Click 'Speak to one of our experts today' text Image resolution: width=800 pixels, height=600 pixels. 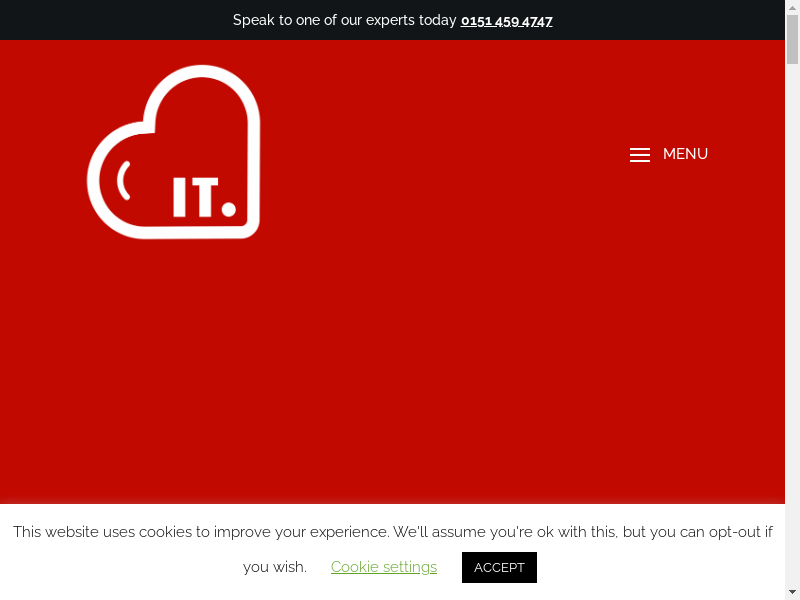tap(344, 20)
